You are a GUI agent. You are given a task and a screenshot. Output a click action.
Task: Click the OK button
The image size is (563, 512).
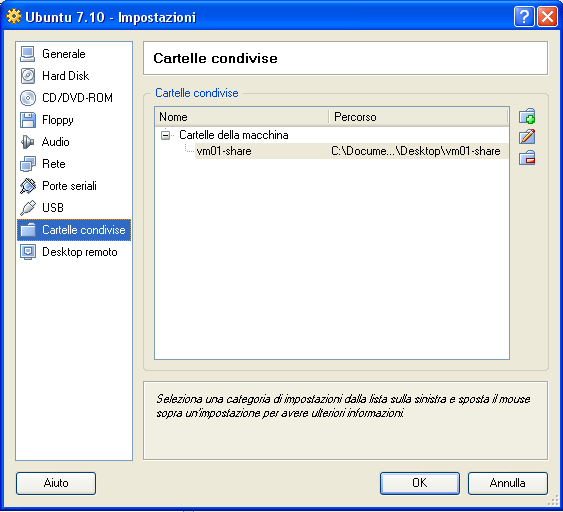420,483
